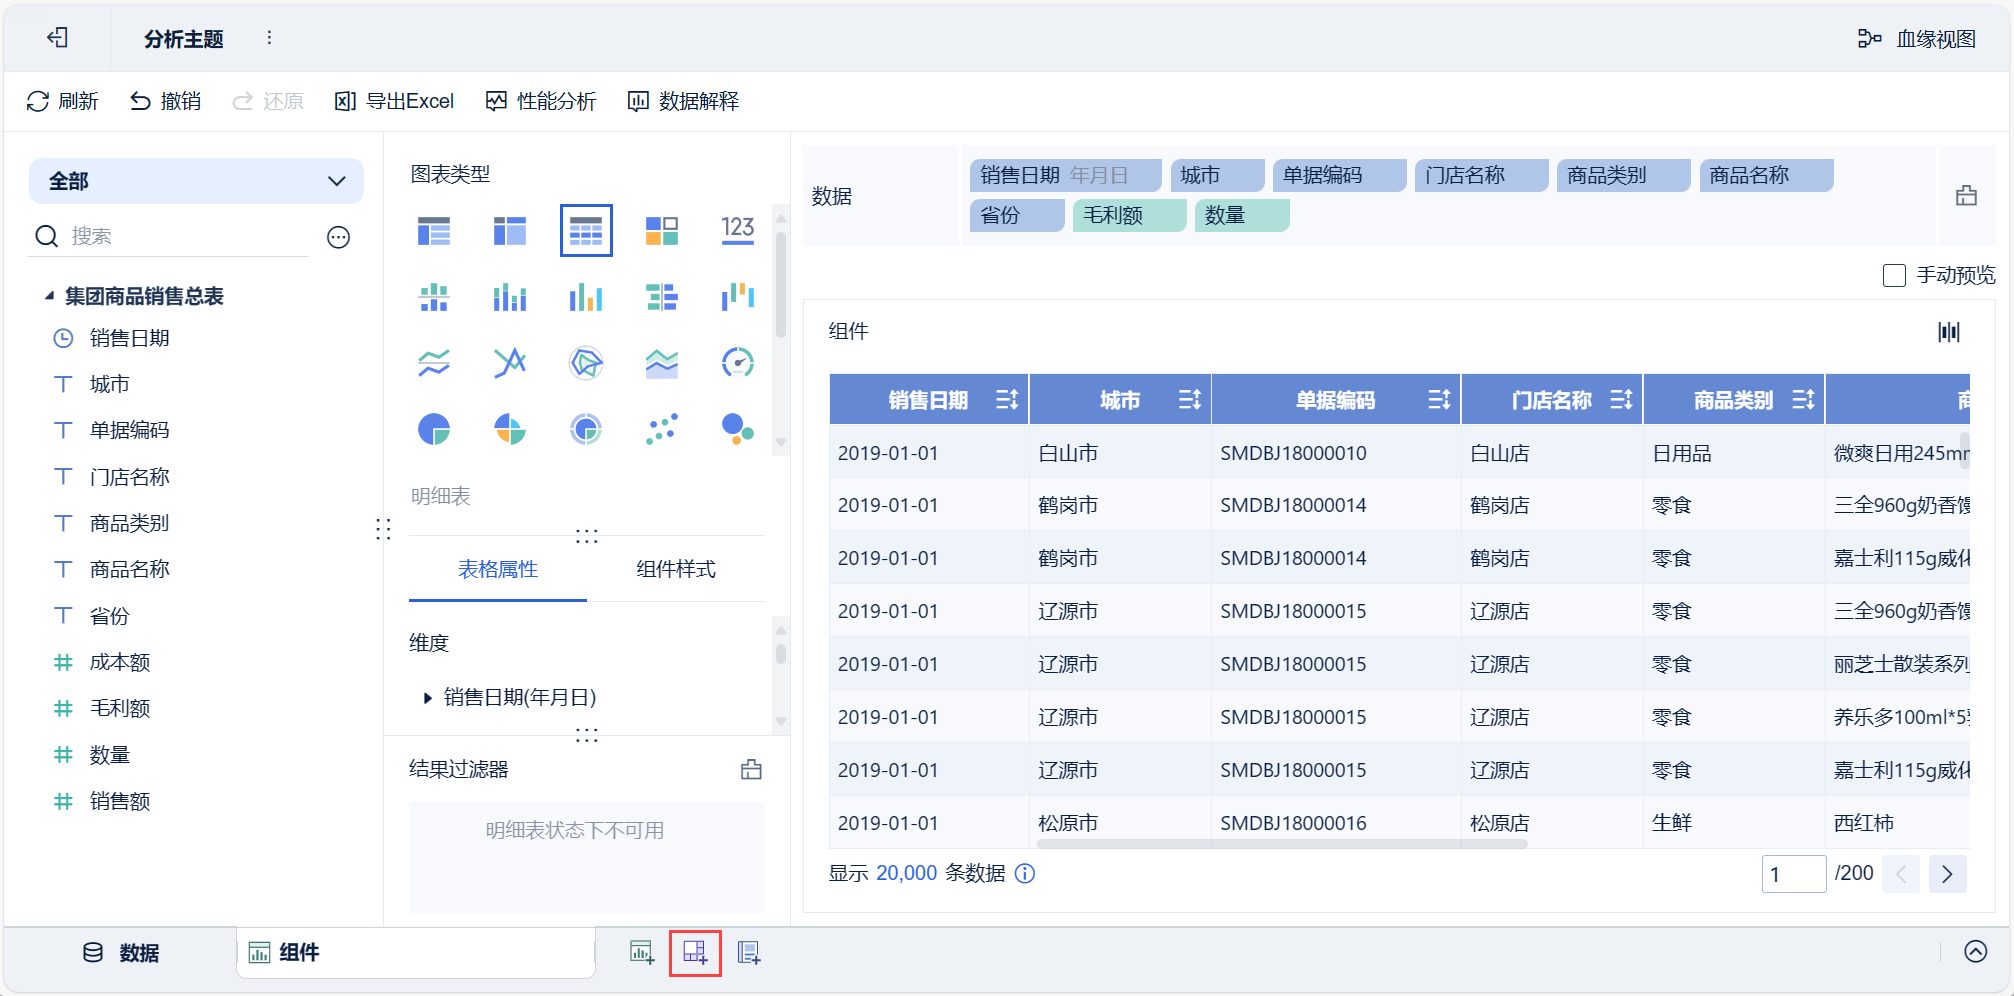Sort the table by the 销售日期 column icon
The width and height of the screenshot is (2014, 996).
(1007, 400)
